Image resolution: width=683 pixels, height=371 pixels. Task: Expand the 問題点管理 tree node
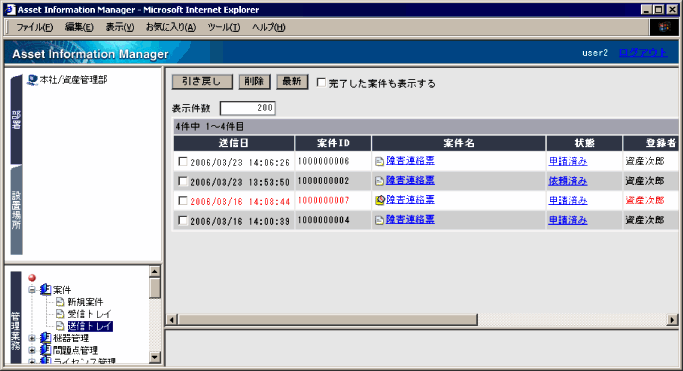[32, 350]
